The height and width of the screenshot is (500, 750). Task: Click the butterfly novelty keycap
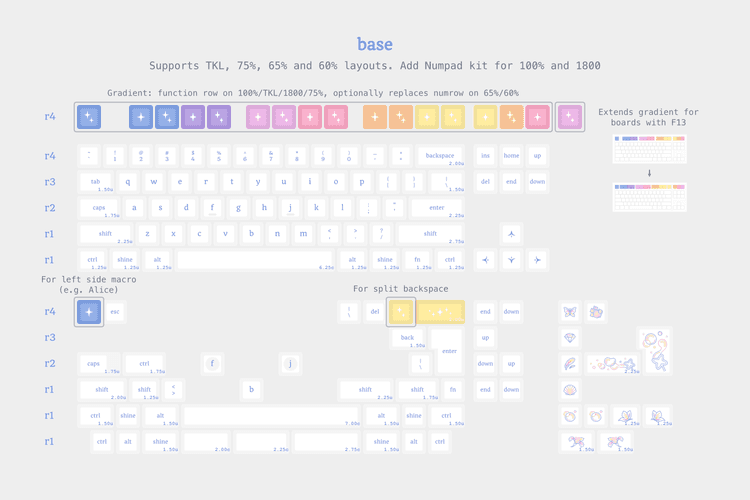(x=570, y=311)
